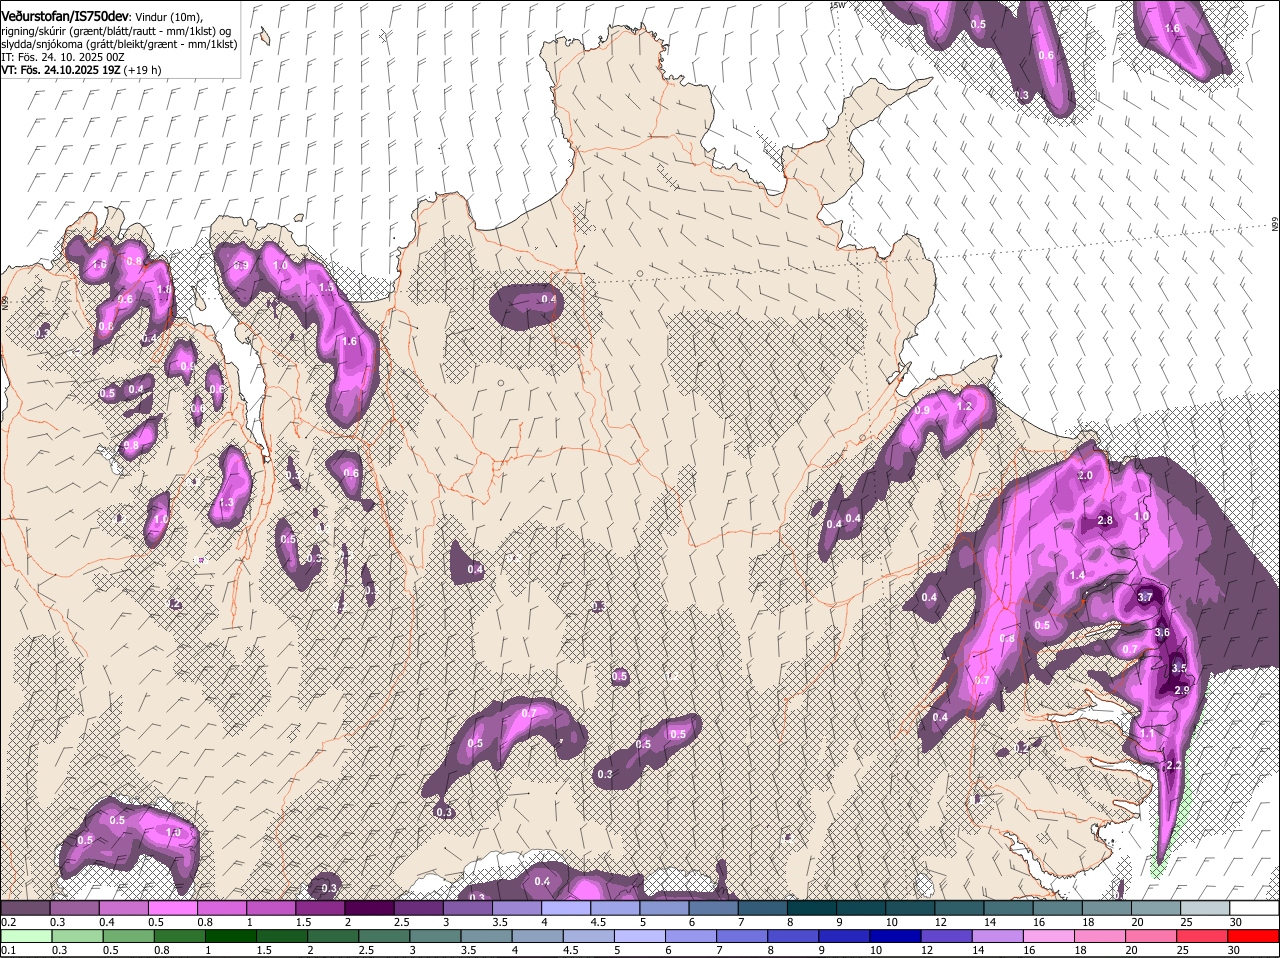The height and width of the screenshot is (958, 1280).
Task: Click the palest green swatch between 0.1 and 0.3
Action: [25, 937]
